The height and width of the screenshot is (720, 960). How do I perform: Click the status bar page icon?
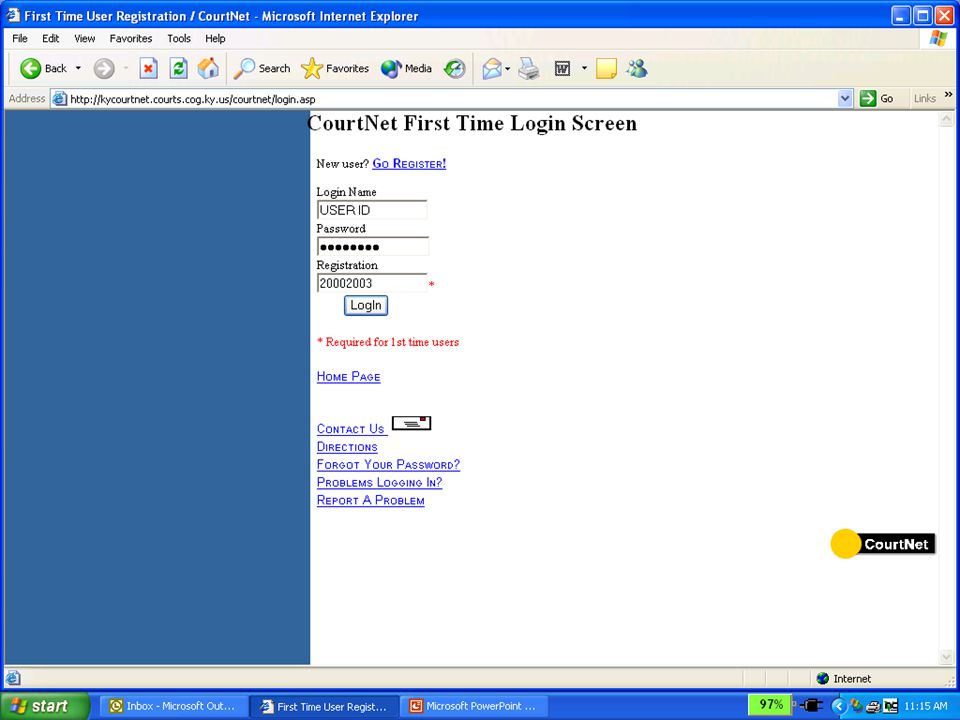[12, 678]
